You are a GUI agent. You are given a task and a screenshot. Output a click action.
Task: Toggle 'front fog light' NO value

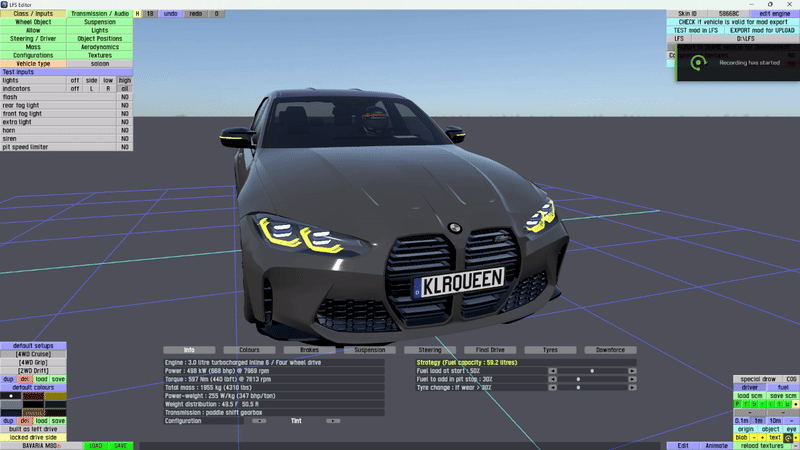[124, 114]
